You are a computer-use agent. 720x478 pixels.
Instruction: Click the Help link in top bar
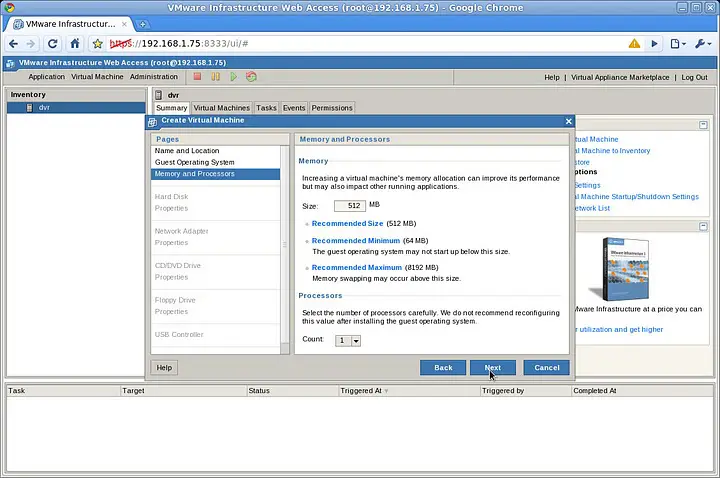[x=551, y=77]
